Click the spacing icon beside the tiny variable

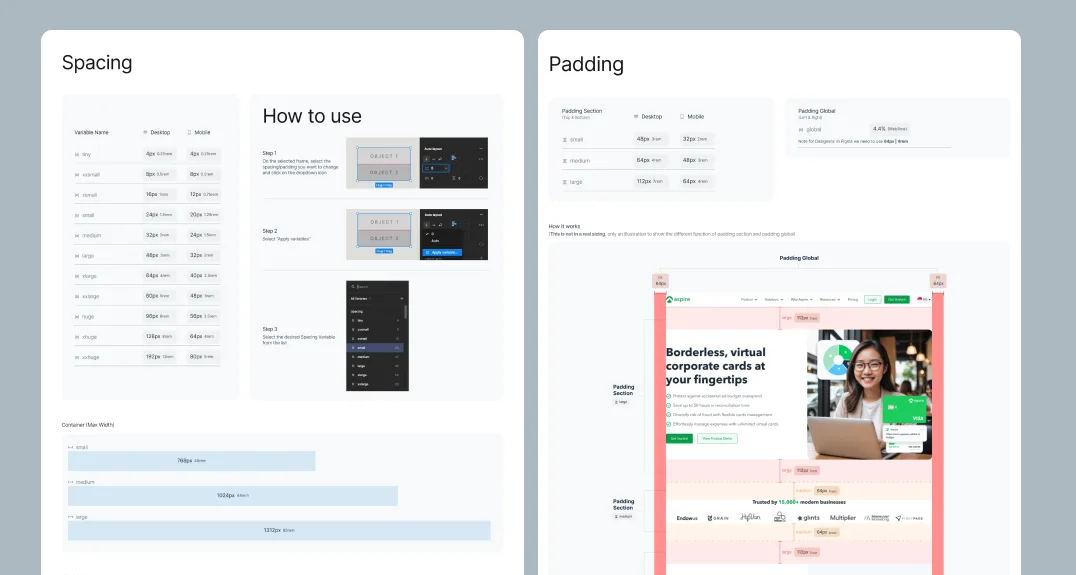coord(77,154)
